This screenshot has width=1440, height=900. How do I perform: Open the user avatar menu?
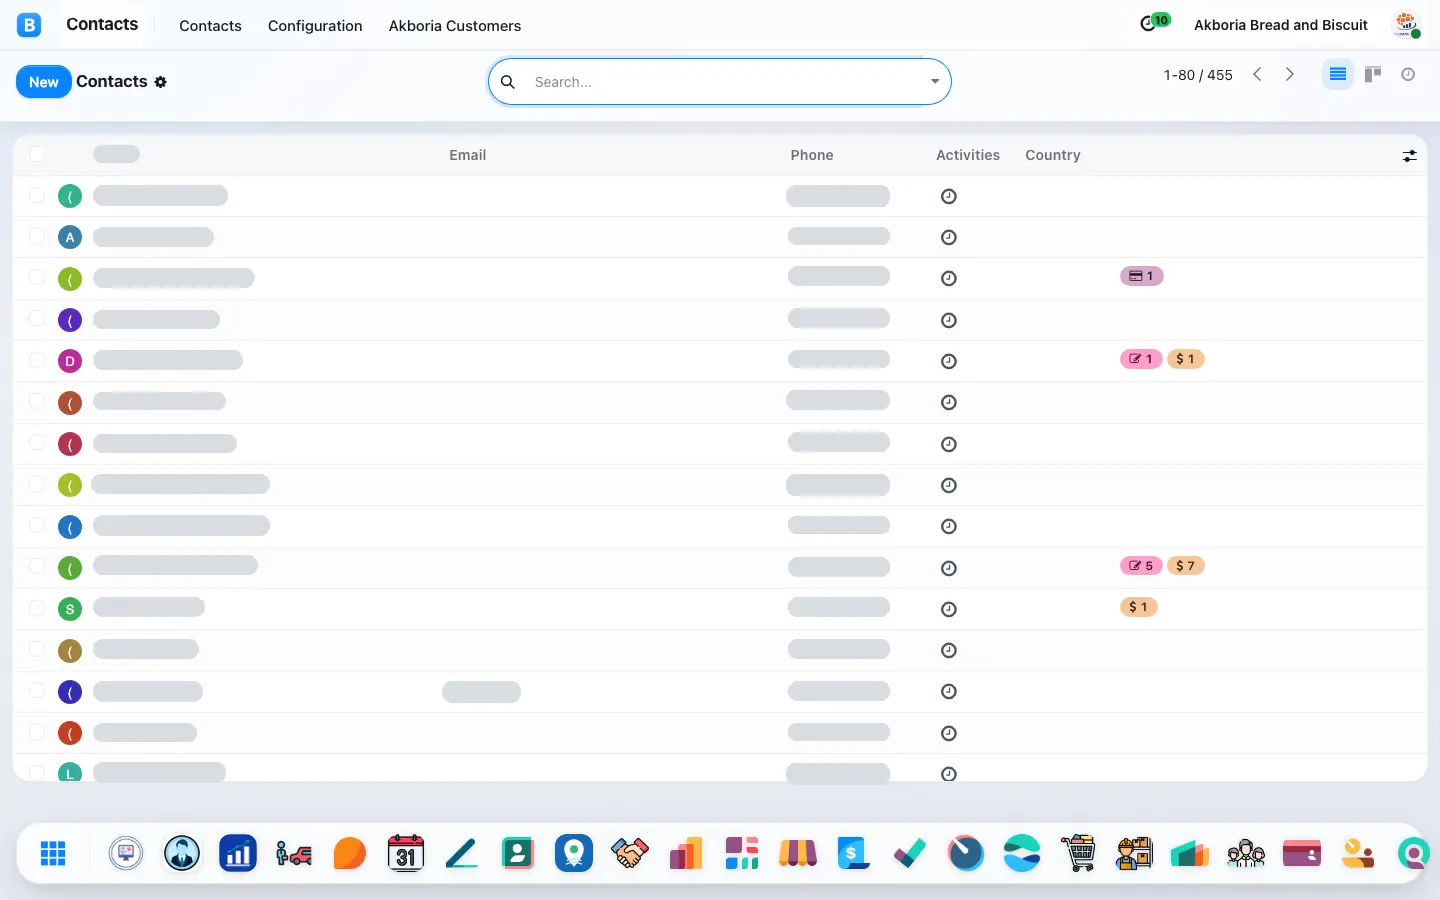pos(1407,25)
